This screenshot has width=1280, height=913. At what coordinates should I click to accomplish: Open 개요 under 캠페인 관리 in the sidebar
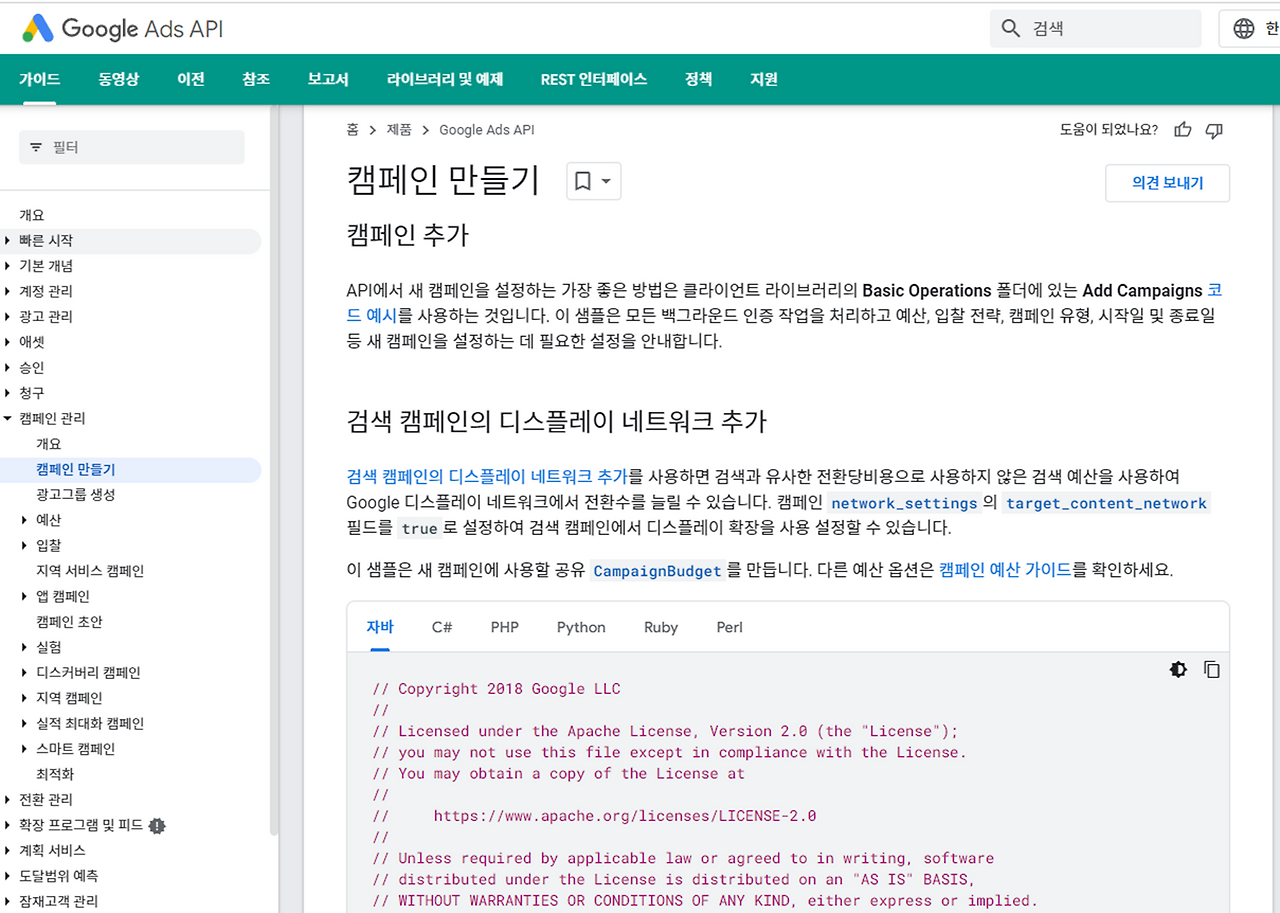point(49,443)
